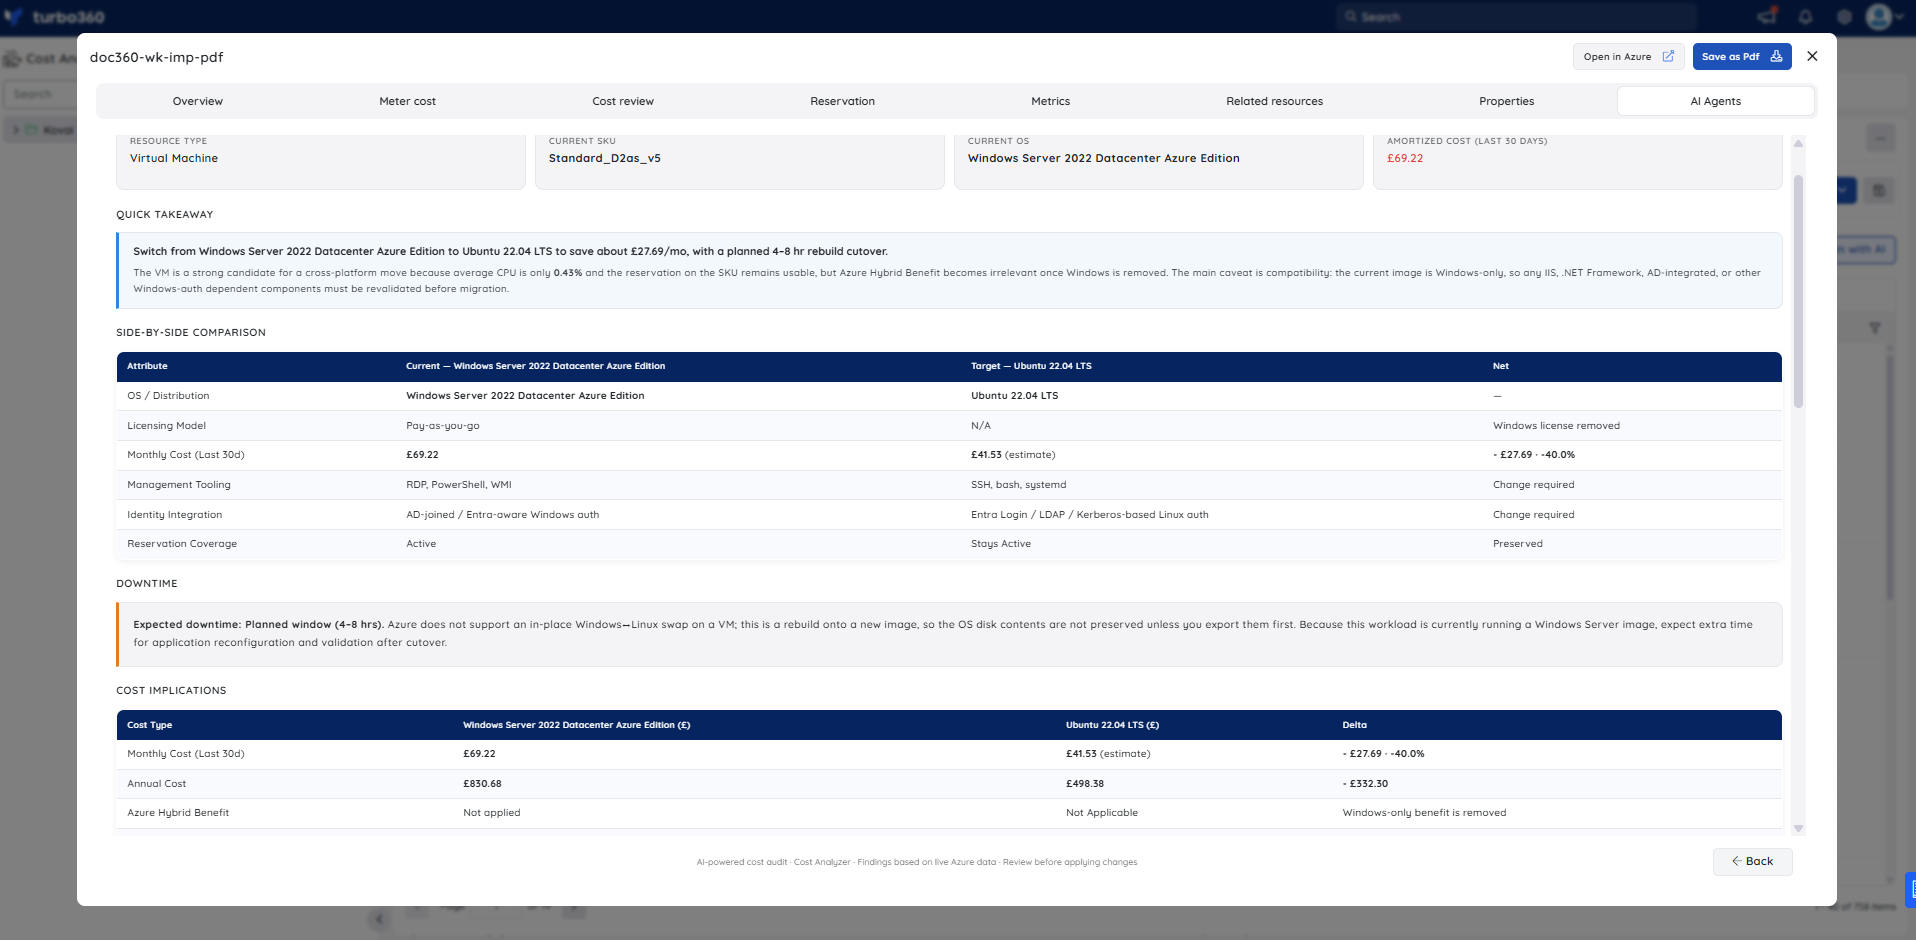Click the Cost Type column header
The image size is (1916, 940).
[x=149, y=725]
